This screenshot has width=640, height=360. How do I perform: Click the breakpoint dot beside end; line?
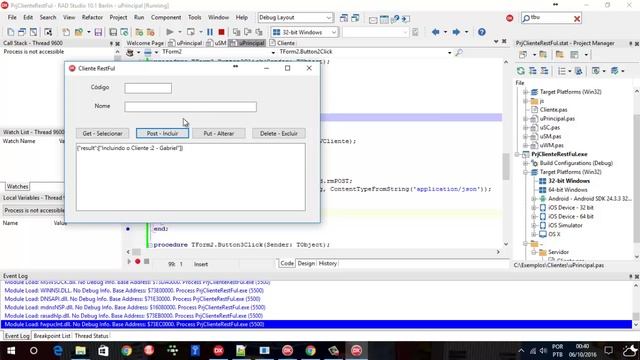pyautogui.click(x=128, y=229)
